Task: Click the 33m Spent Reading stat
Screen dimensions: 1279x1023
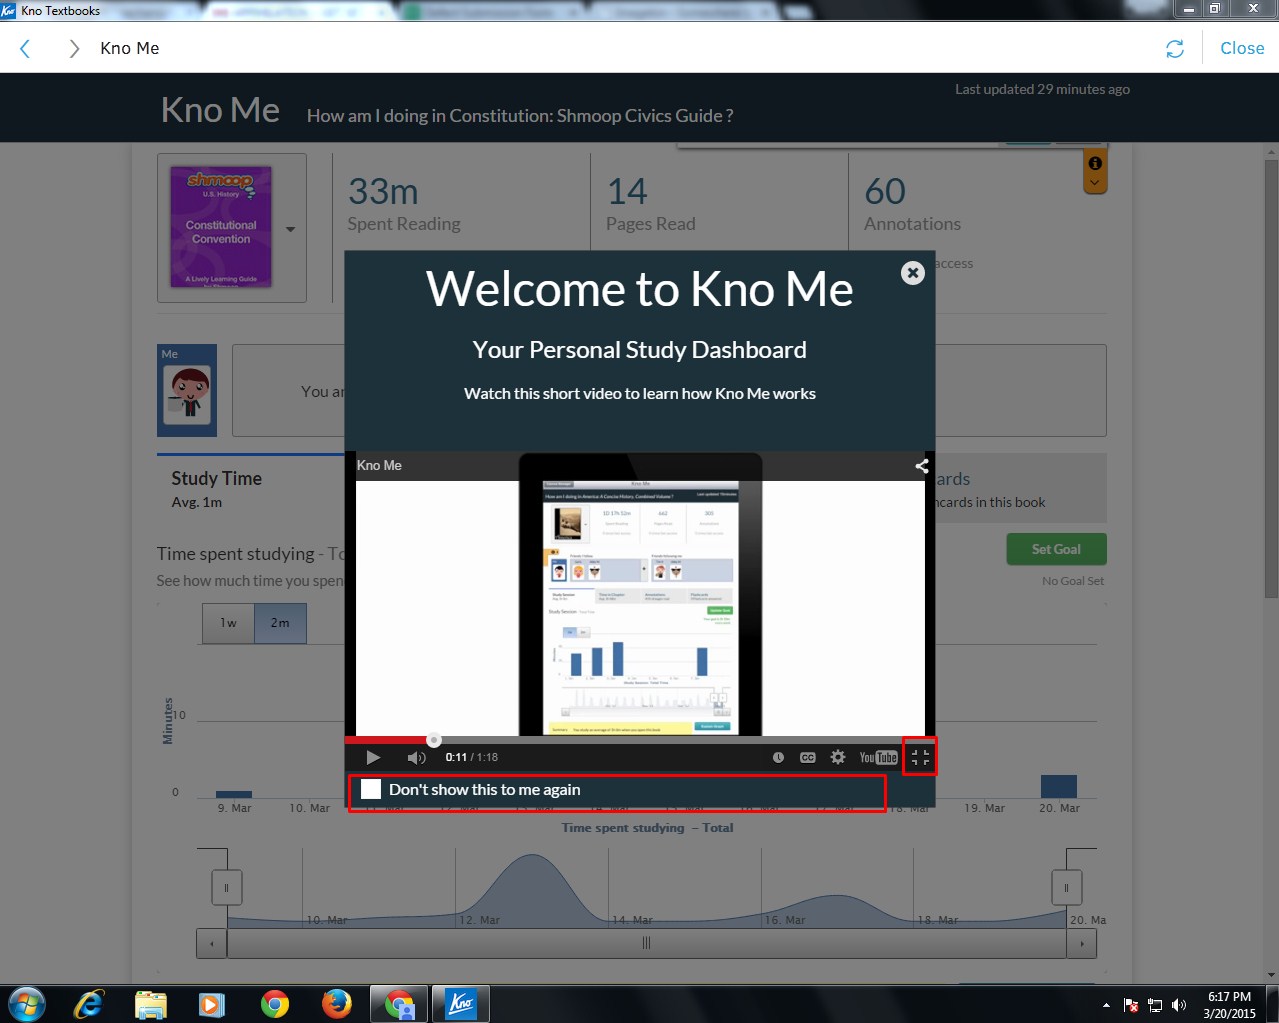Action: [404, 205]
